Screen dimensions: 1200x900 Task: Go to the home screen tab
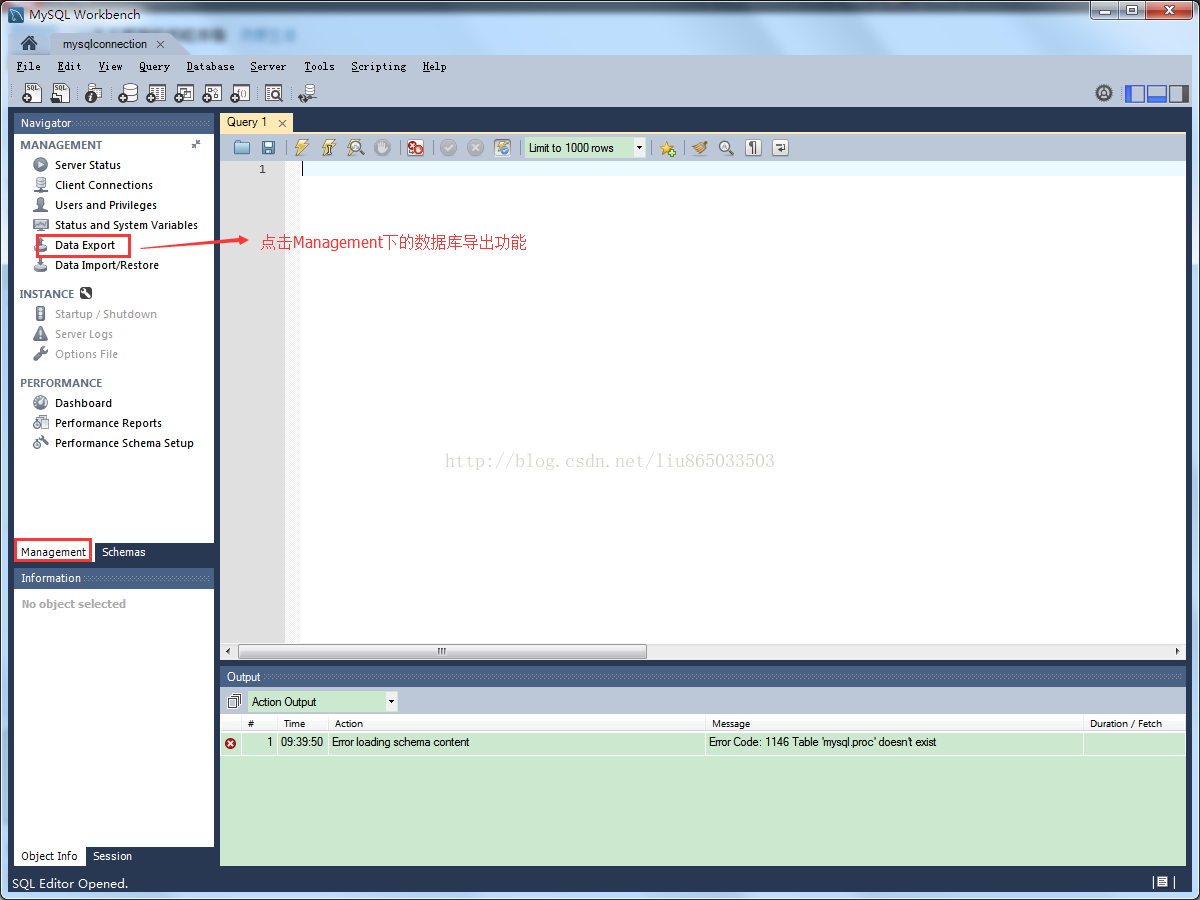click(x=29, y=44)
